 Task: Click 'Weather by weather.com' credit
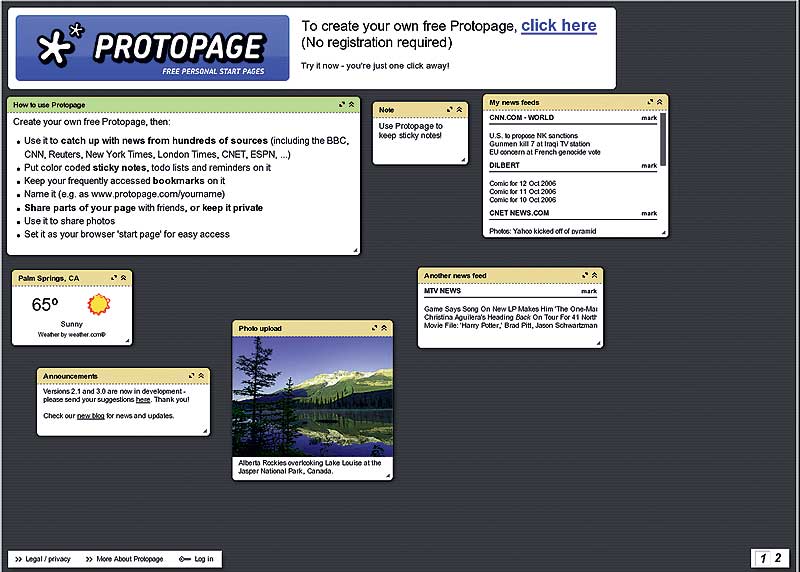(71, 335)
